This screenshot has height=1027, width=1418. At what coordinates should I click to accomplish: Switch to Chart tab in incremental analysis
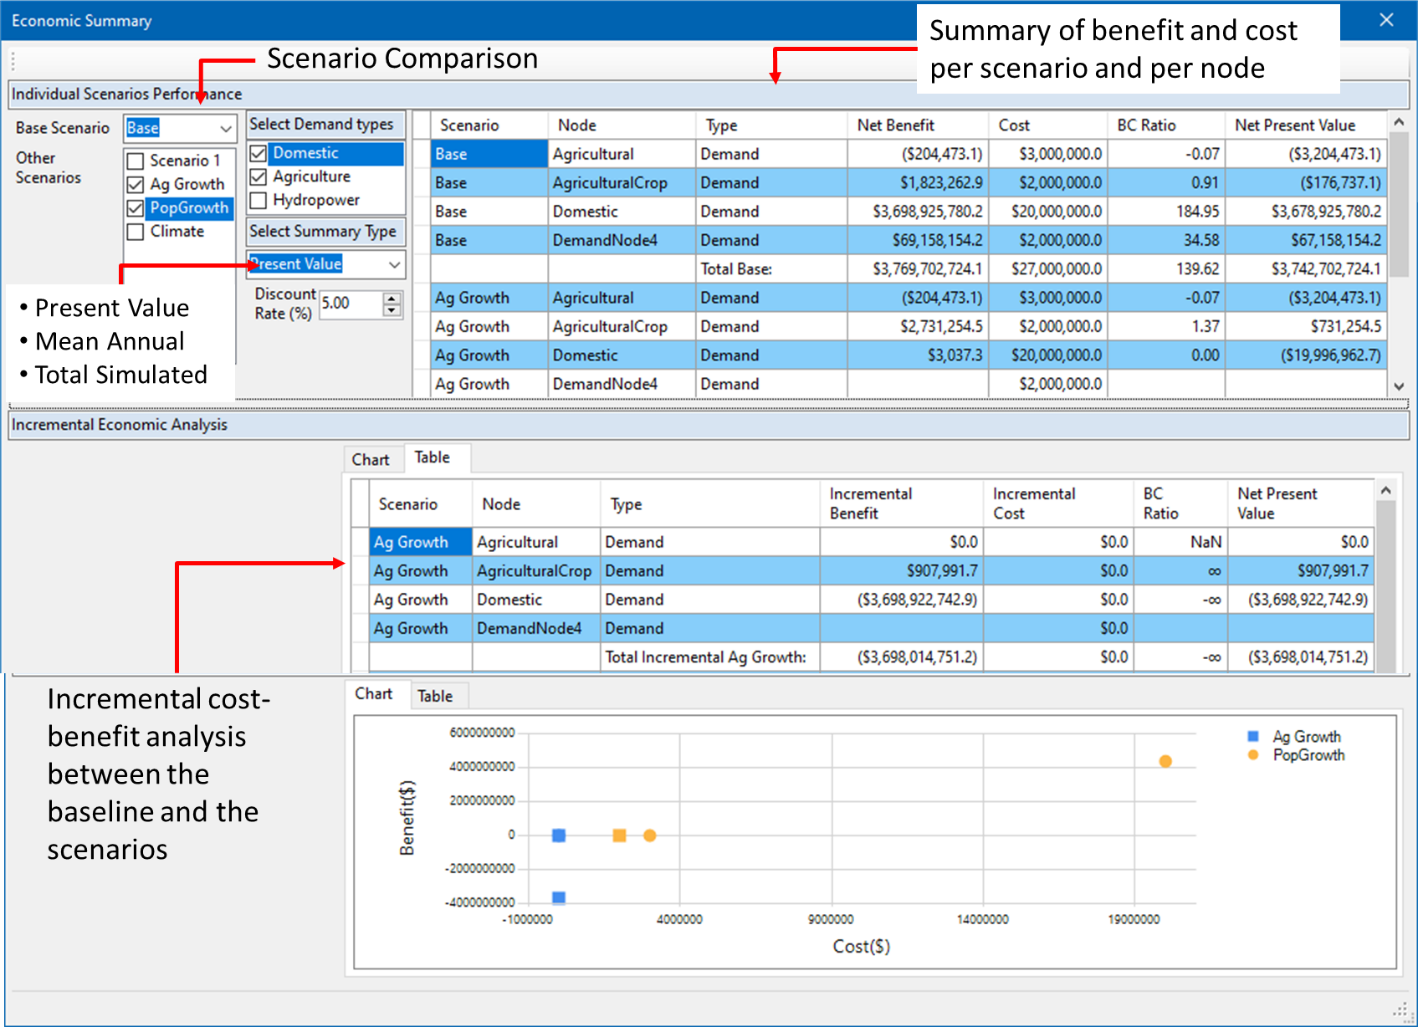coord(370,460)
